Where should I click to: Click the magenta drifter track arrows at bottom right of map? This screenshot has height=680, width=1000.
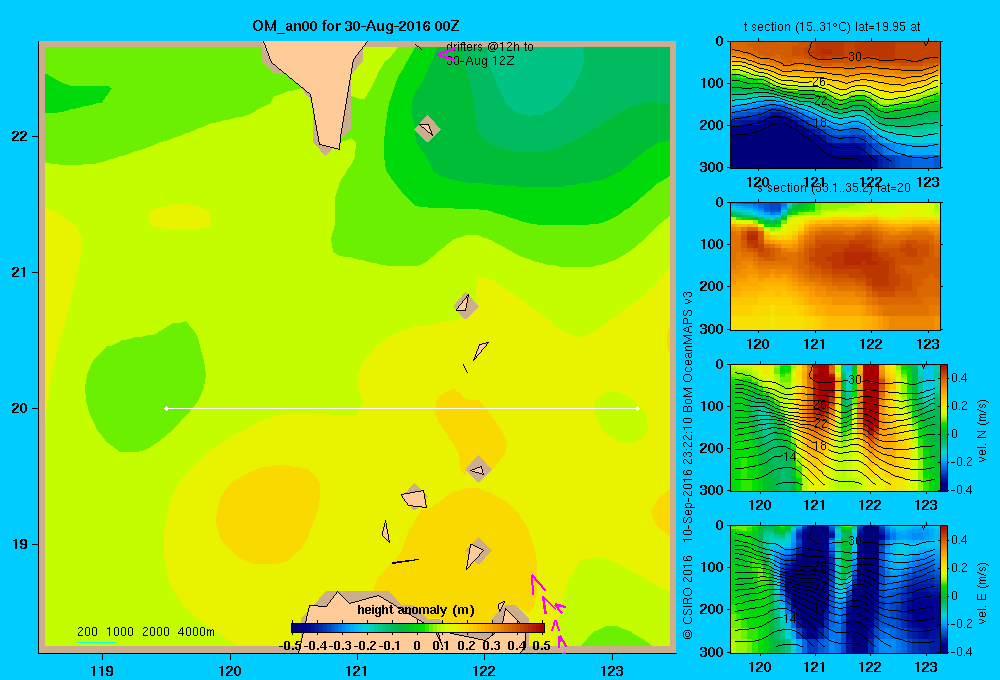click(x=548, y=612)
